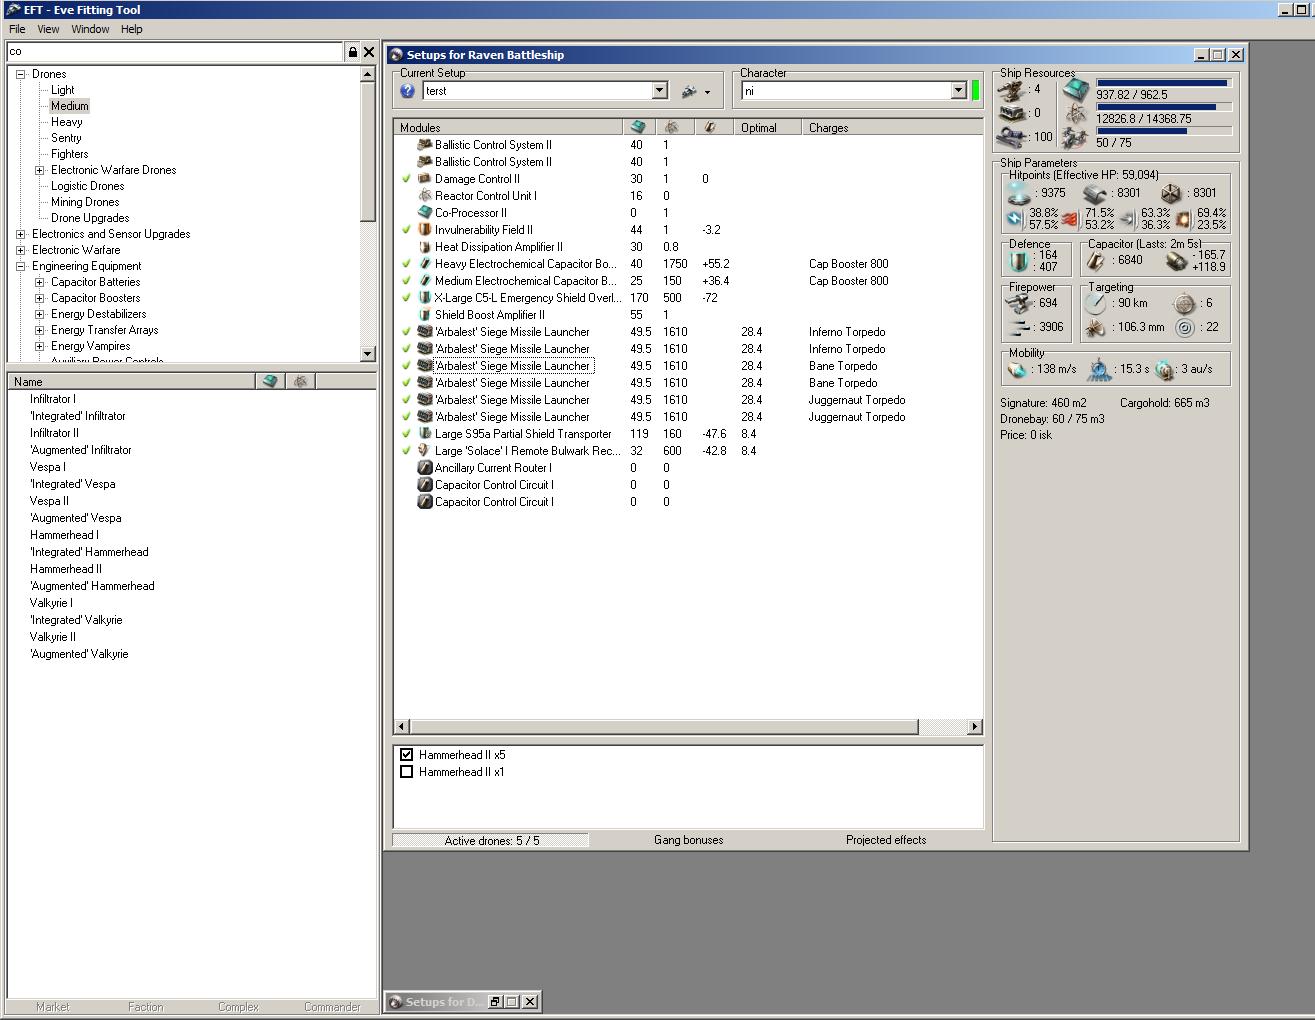Open the Character dropdown
1315x1020 pixels.
point(958,91)
